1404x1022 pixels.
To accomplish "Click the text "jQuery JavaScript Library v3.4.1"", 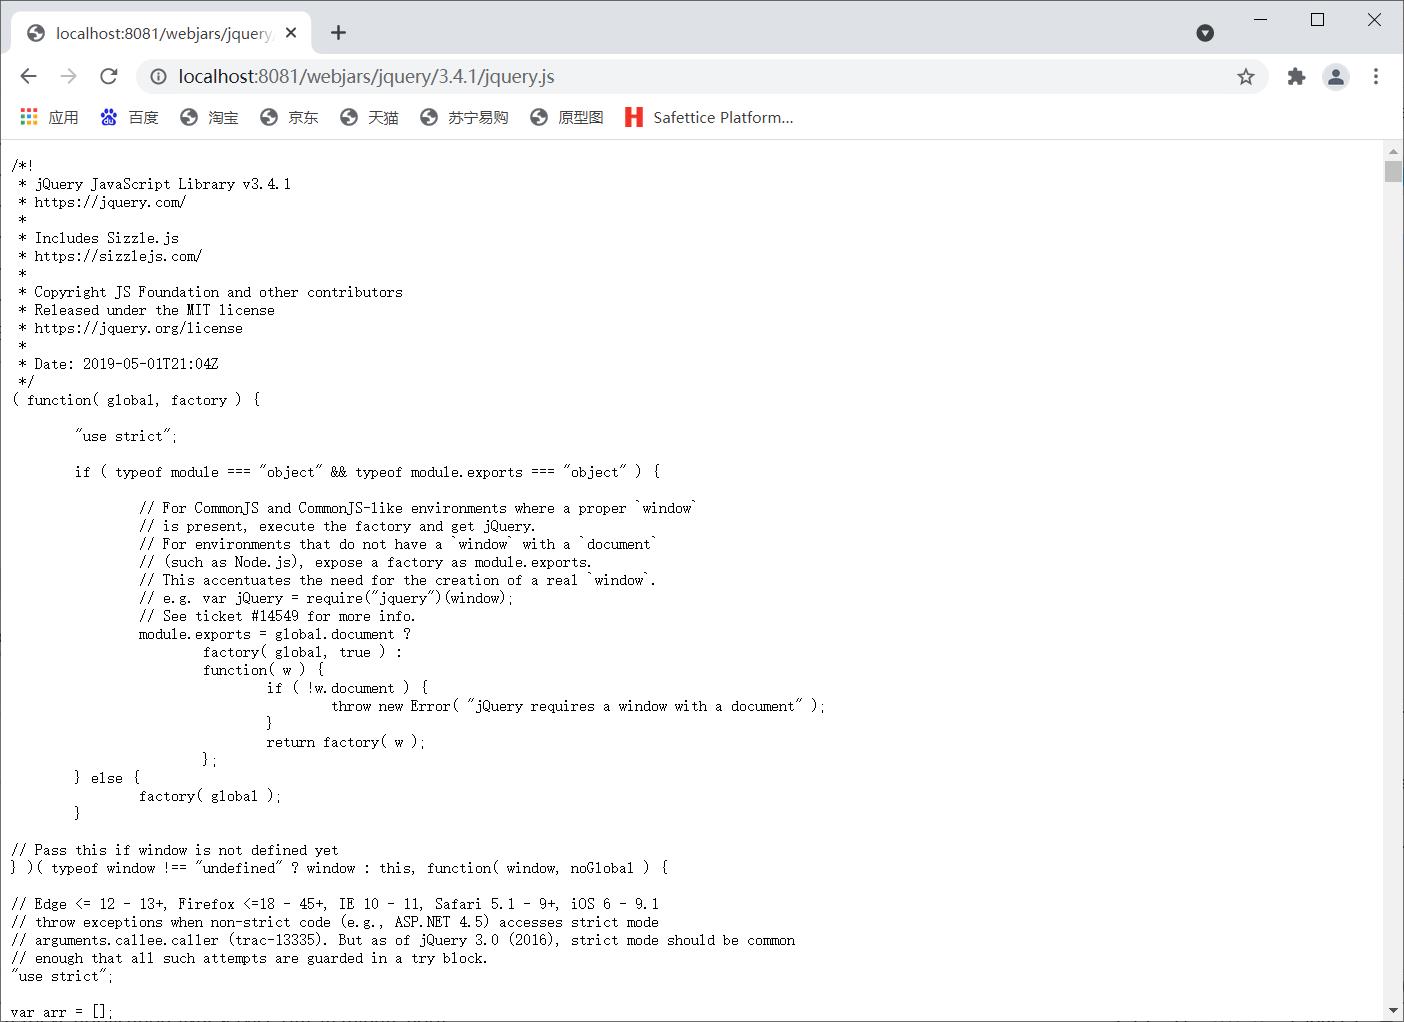I will coord(163,184).
